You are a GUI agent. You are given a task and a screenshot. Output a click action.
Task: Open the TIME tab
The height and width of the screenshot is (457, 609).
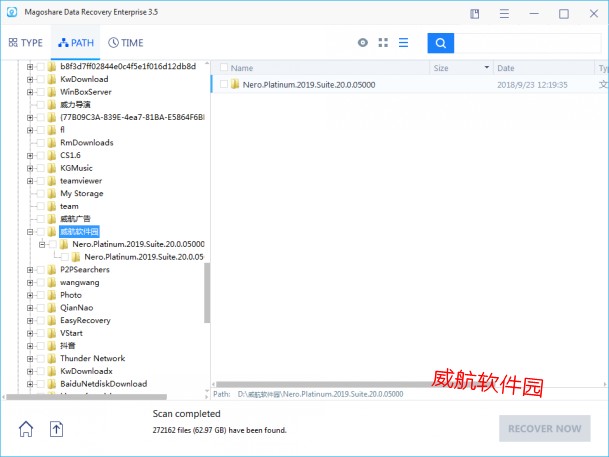(125, 43)
